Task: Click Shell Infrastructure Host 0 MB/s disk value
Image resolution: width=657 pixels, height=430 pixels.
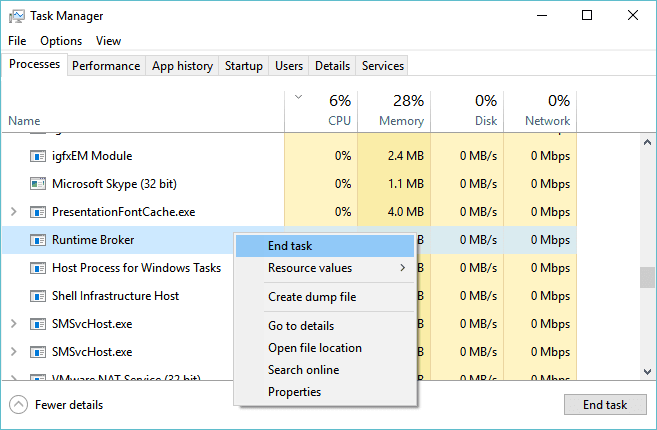Action: pos(478,296)
